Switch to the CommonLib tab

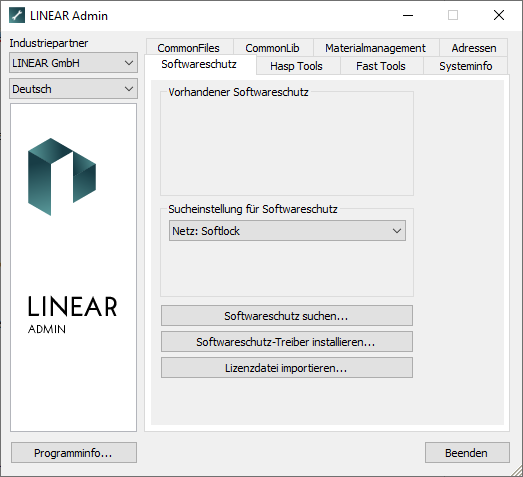(x=273, y=48)
